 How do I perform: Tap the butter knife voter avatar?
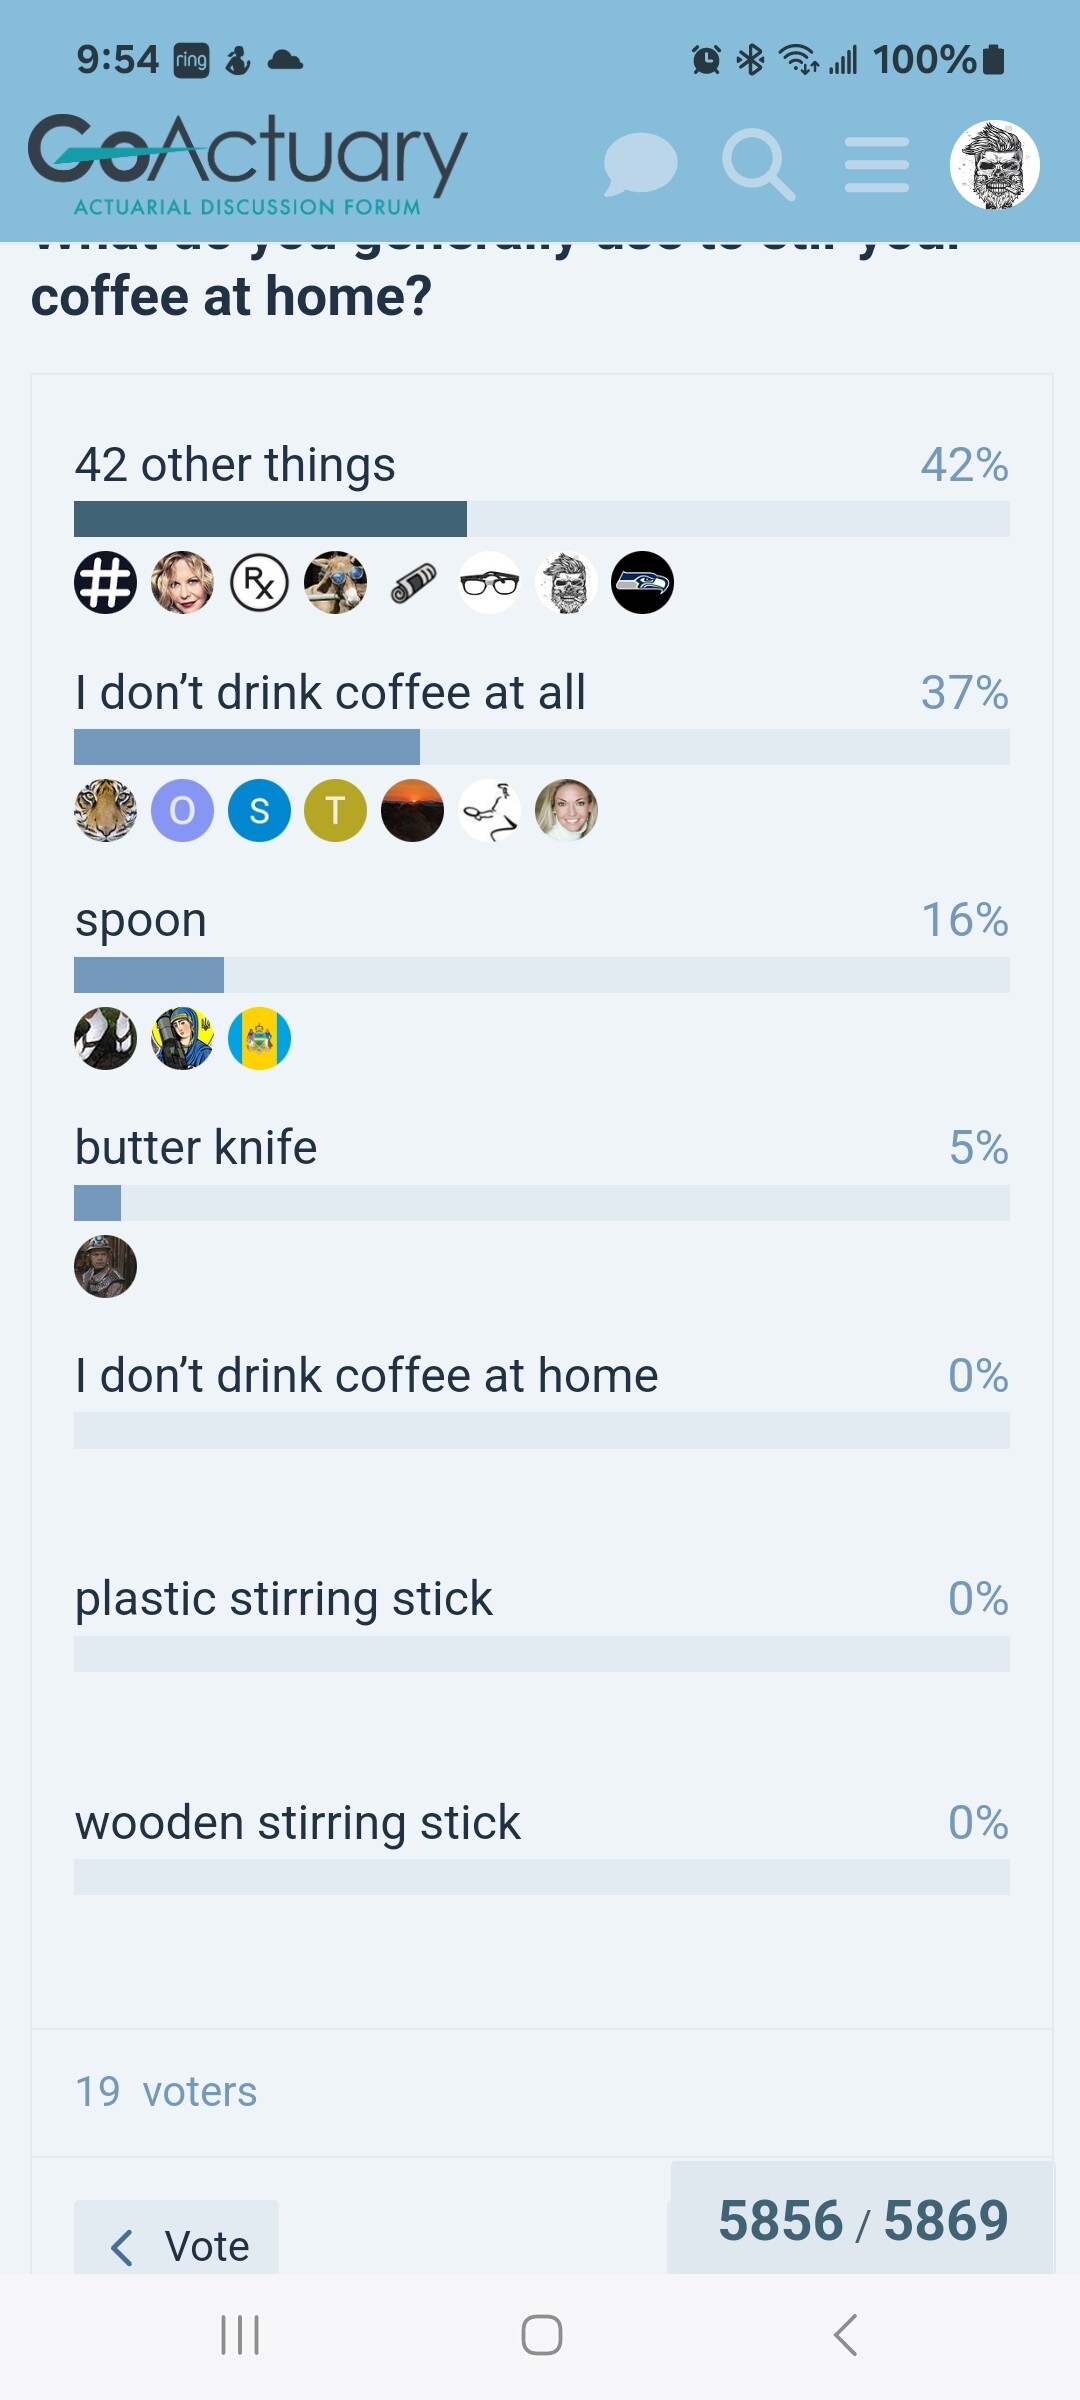coord(106,1266)
